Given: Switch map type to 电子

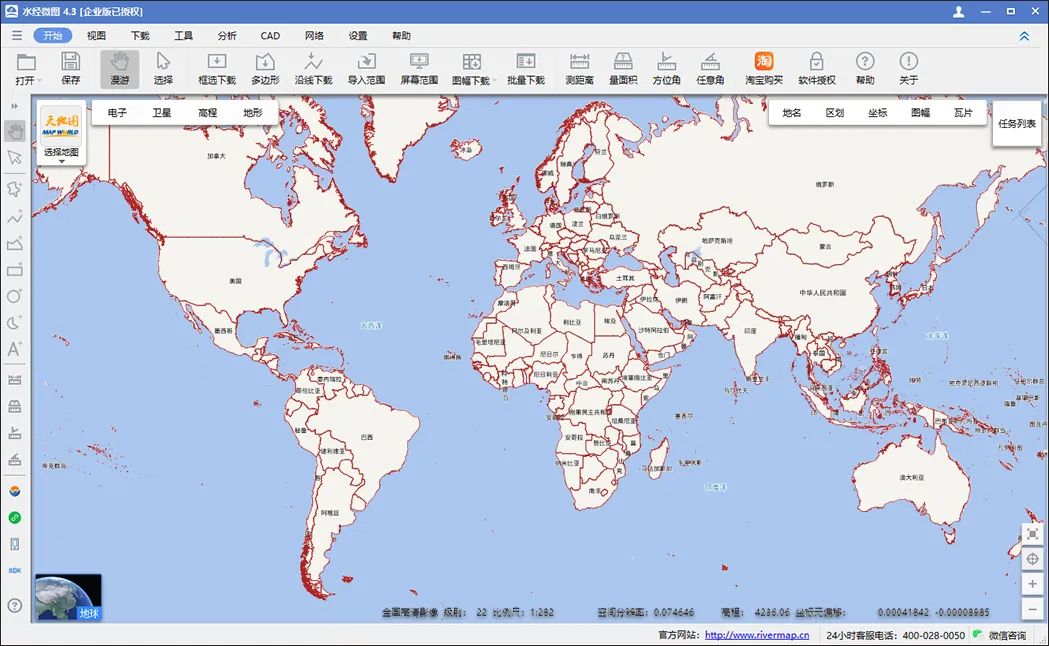Looking at the screenshot, I should (117, 112).
